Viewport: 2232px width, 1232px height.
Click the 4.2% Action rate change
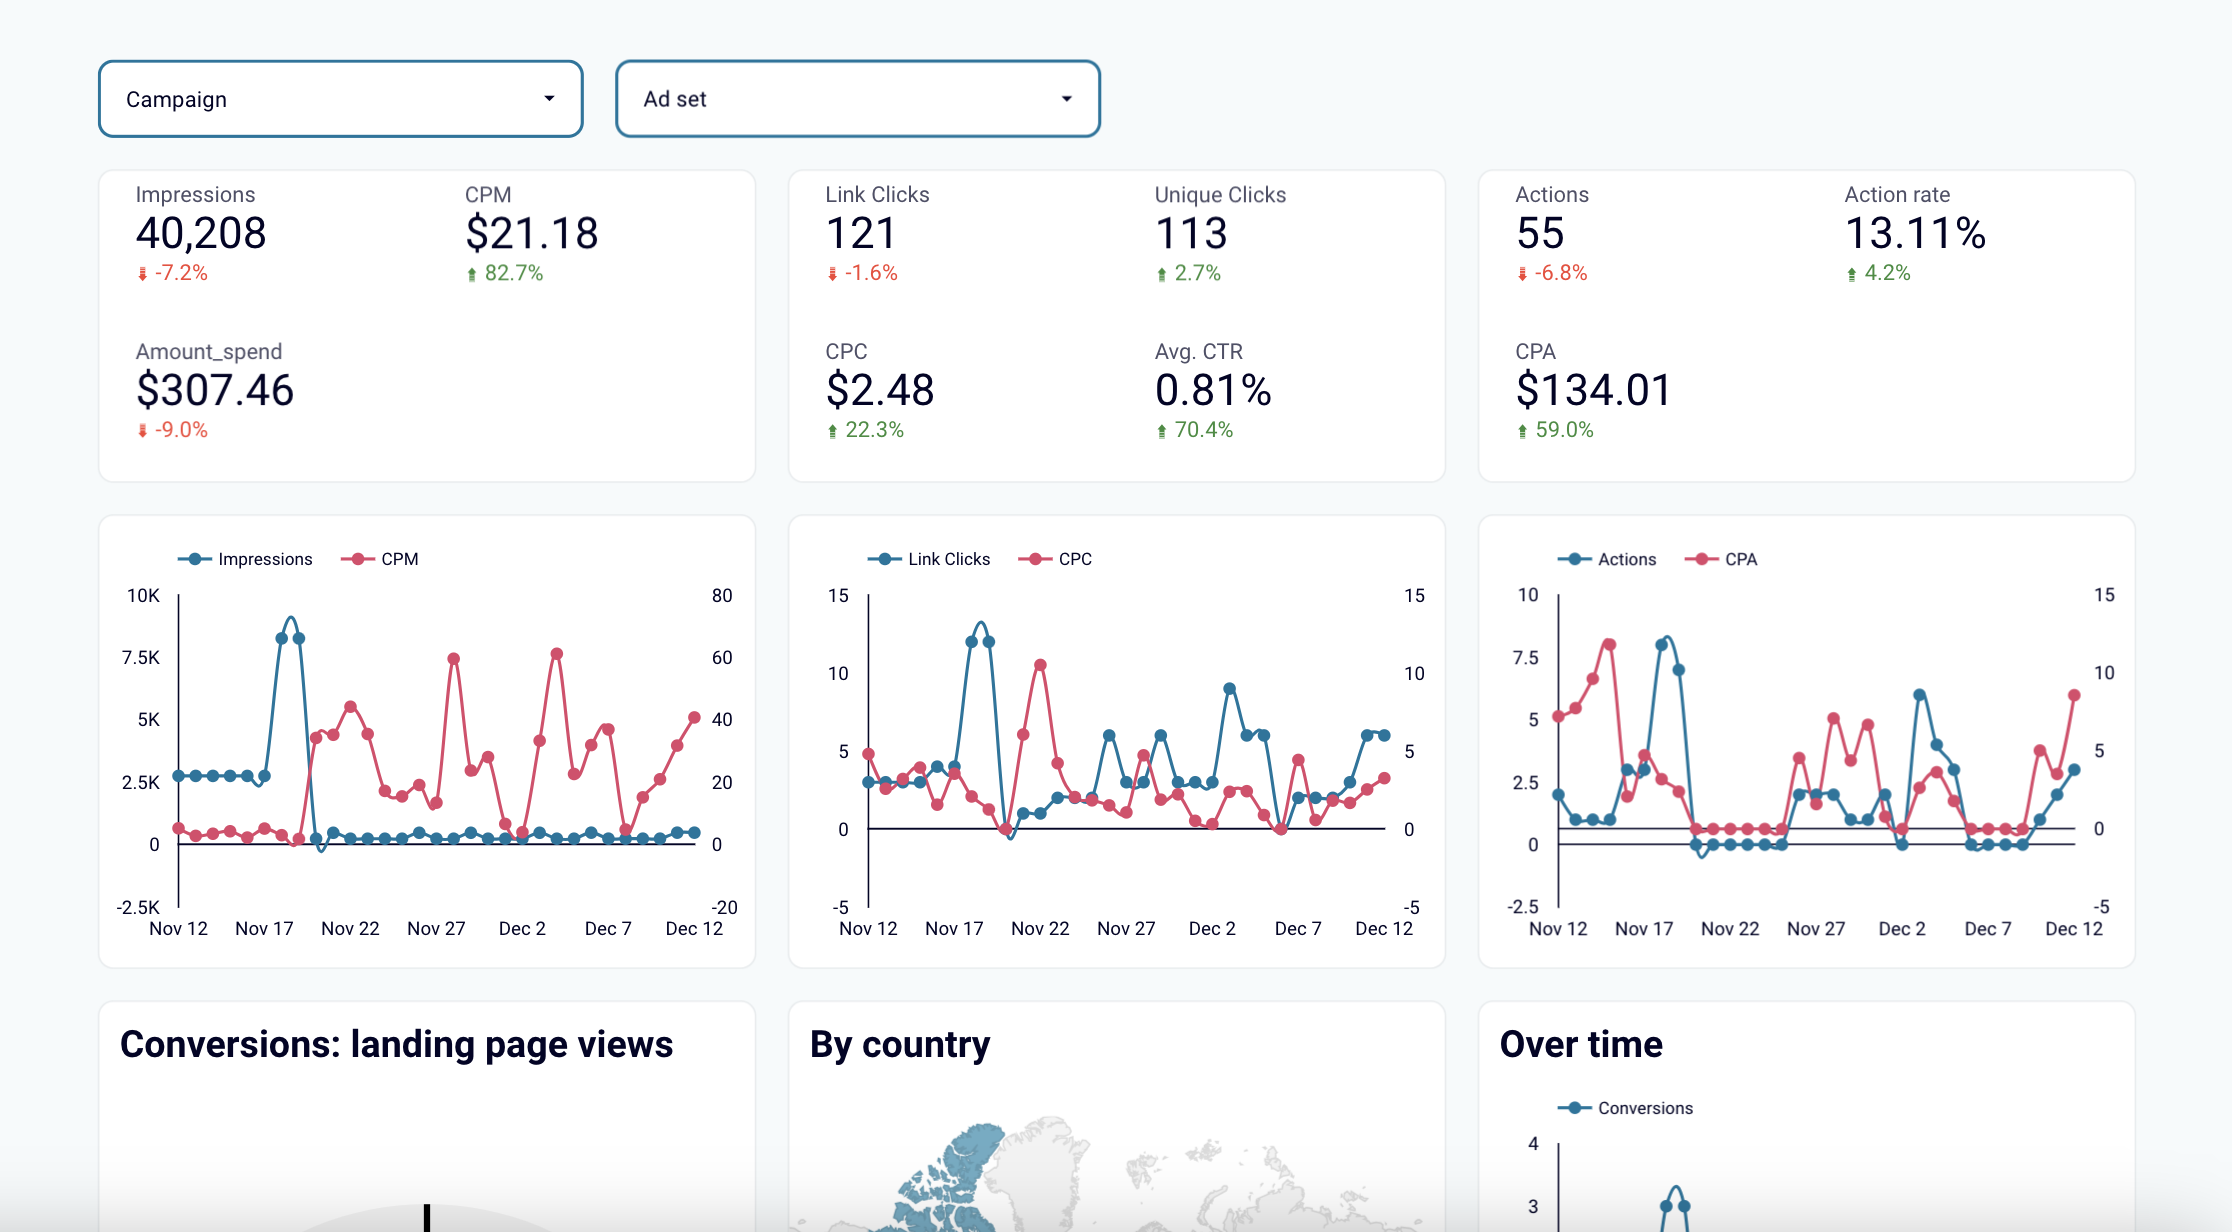(x=1878, y=273)
